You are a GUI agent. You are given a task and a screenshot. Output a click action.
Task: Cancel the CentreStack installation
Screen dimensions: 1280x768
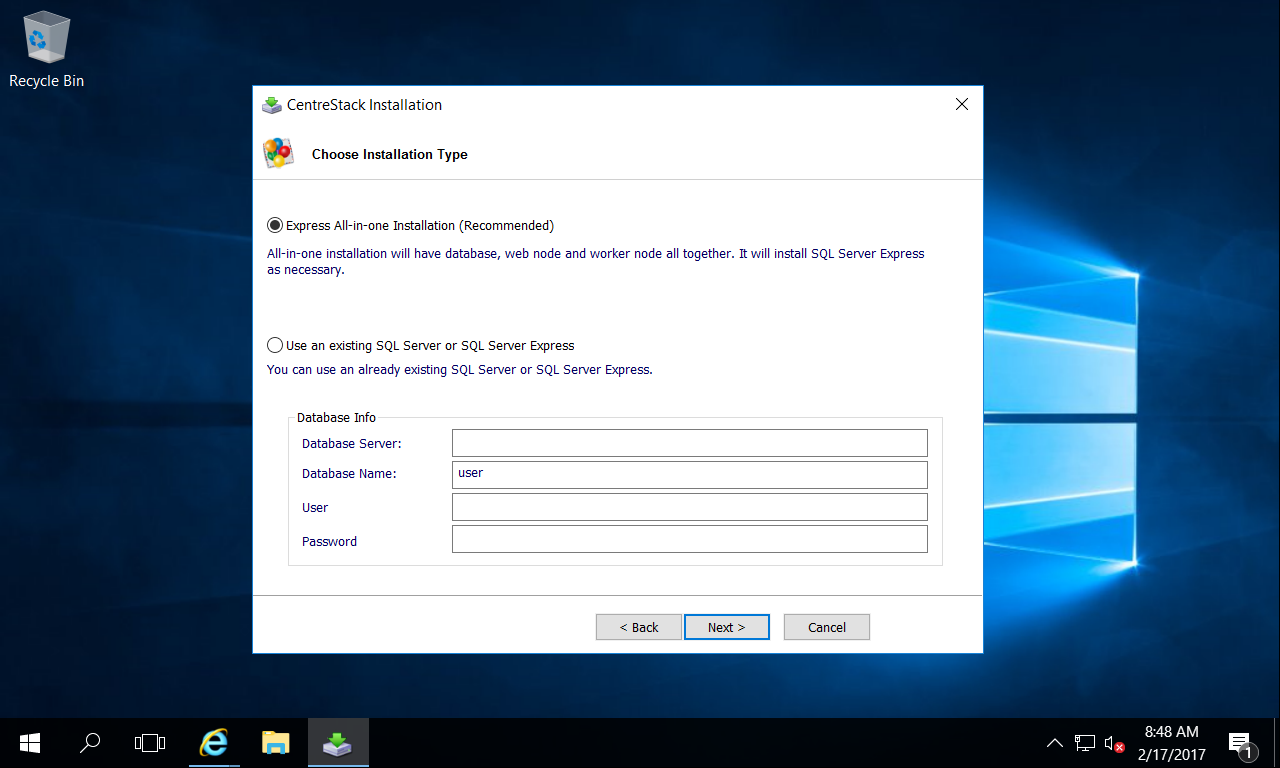pos(827,627)
